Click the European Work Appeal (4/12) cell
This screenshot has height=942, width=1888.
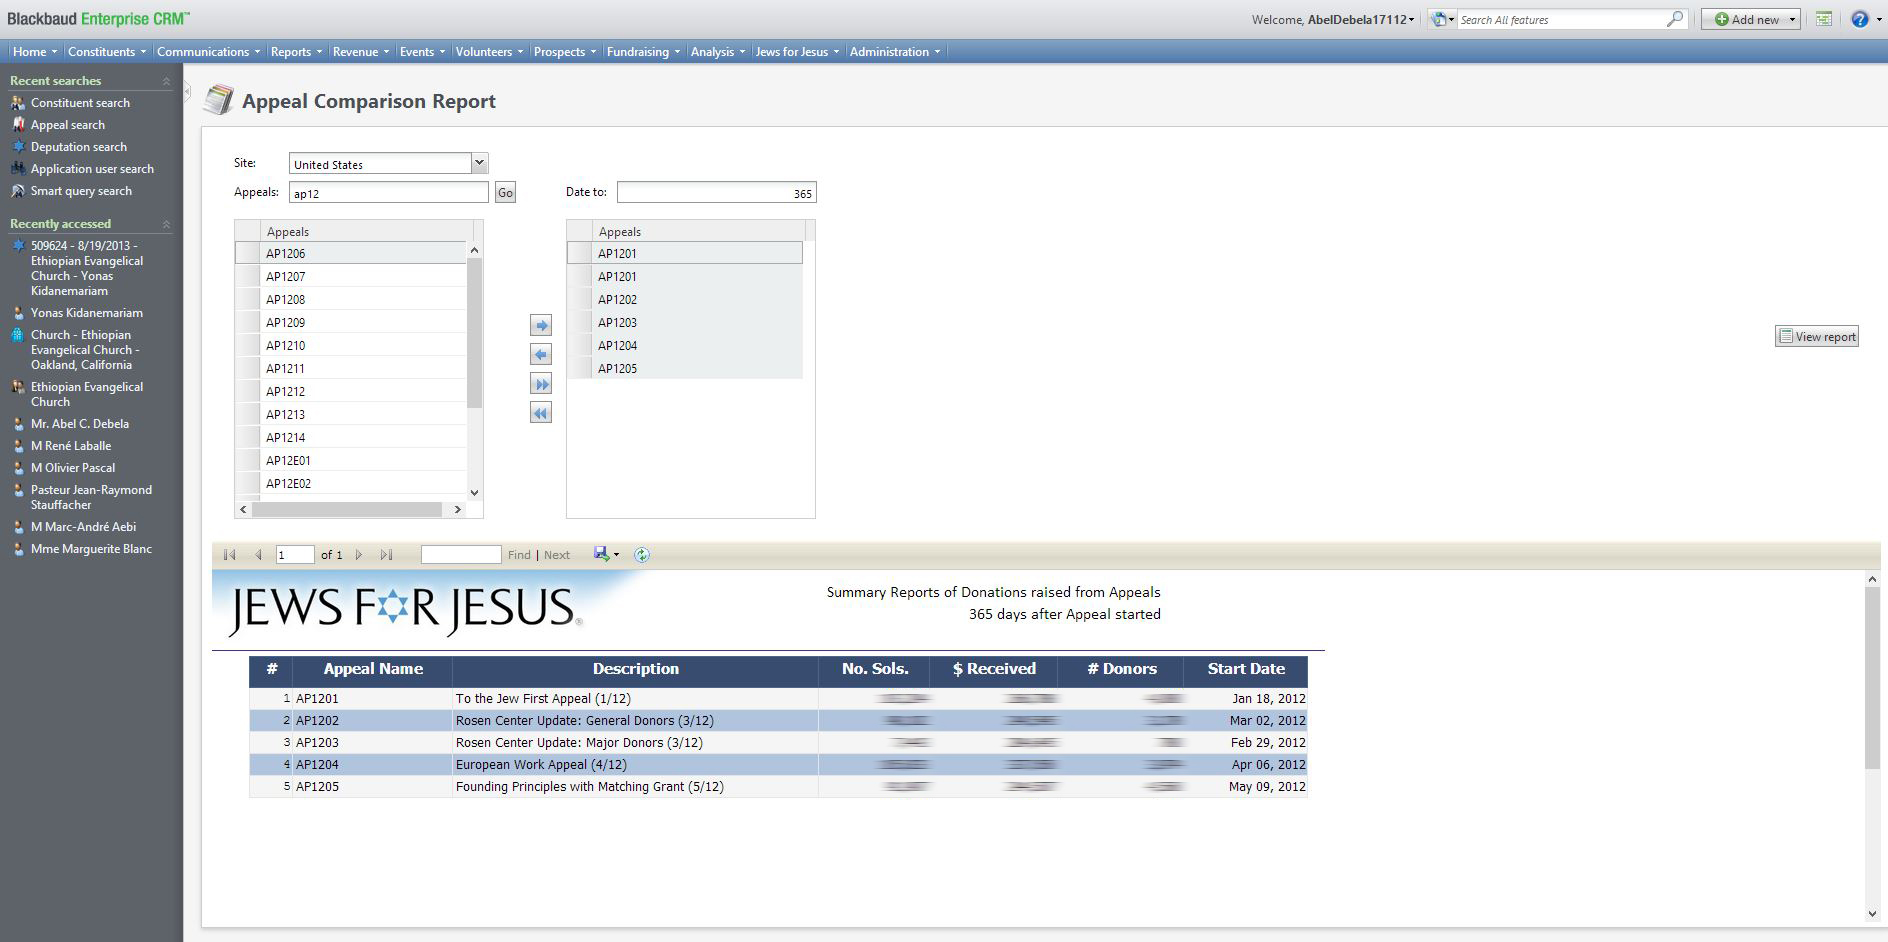[635, 764]
